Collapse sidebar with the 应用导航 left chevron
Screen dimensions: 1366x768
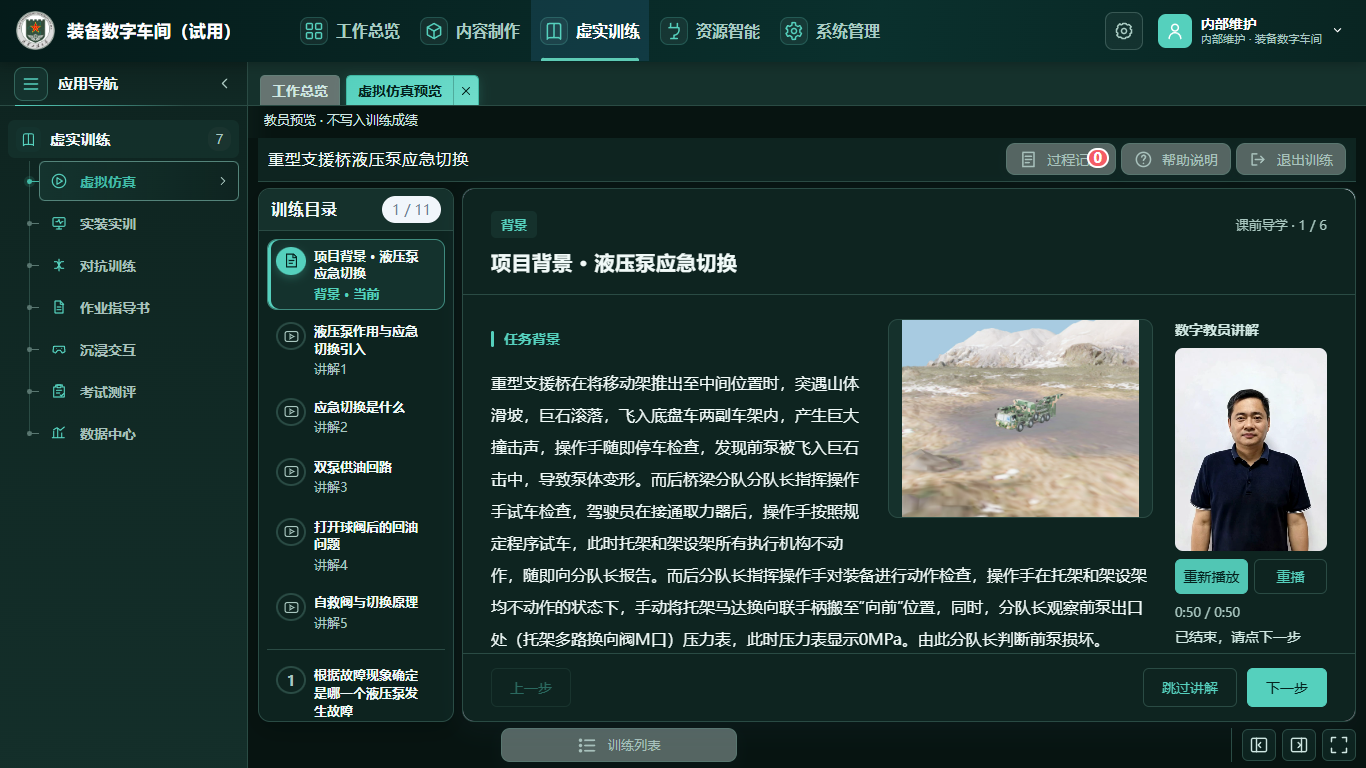pyautogui.click(x=225, y=83)
